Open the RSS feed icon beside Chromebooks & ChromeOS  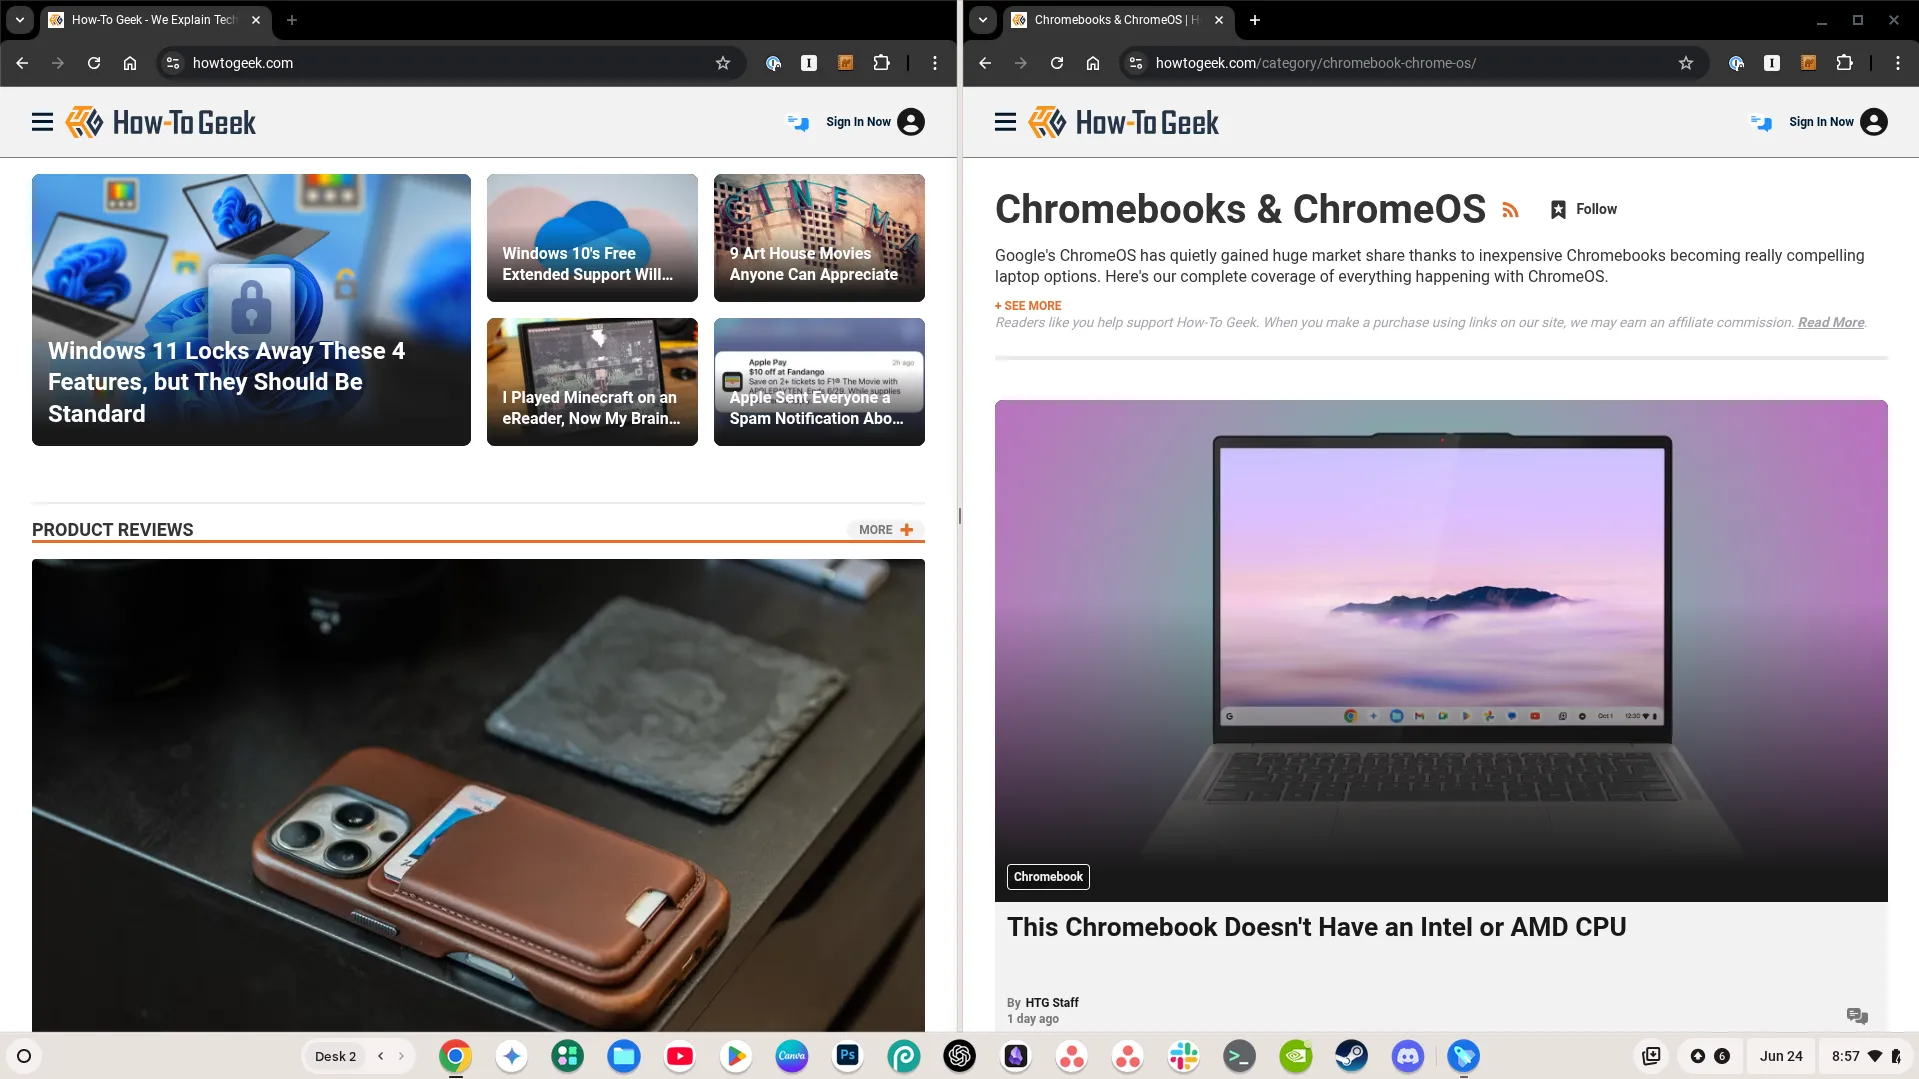coord(1511,210)
